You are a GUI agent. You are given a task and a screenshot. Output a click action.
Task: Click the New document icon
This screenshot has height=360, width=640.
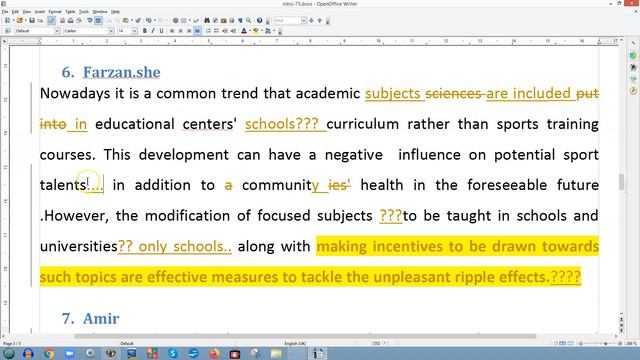[7, 20]
